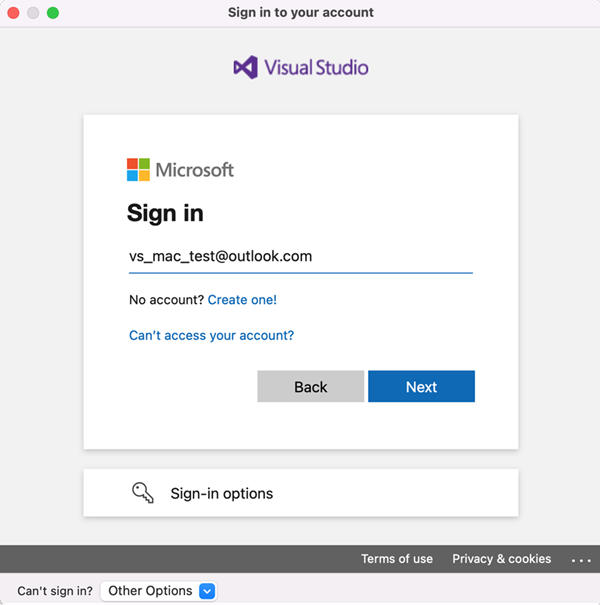Viewport: 600px width, 605px height.
Task: Click the Visual Studio logo icon
Action: (246, 67)
